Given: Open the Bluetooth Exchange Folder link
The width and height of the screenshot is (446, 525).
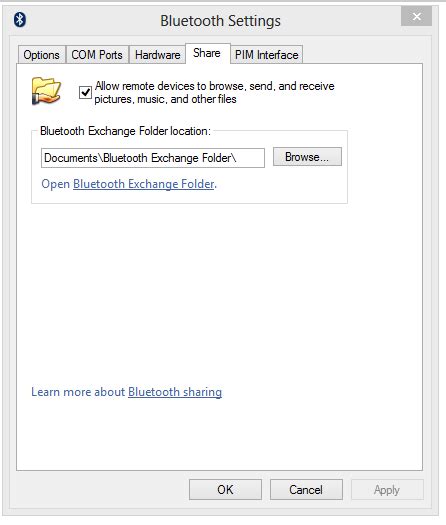Looking at the screenshot, I should 144,184.
